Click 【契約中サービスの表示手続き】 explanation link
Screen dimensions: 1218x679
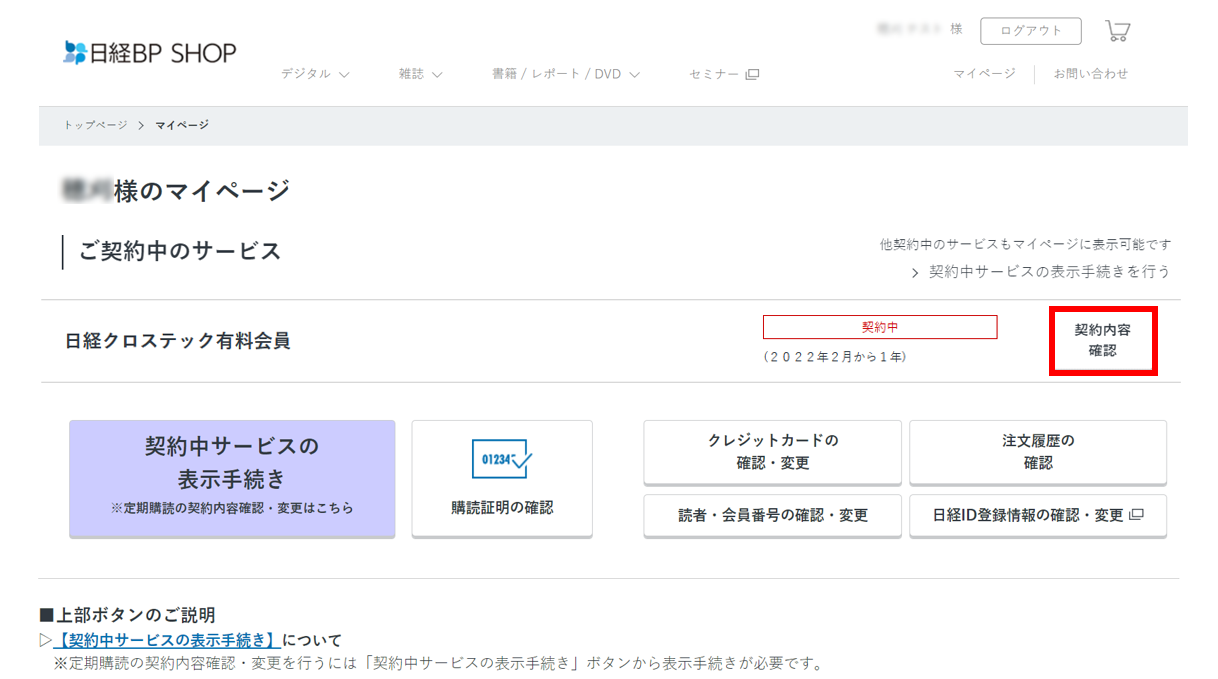(165, 640)
